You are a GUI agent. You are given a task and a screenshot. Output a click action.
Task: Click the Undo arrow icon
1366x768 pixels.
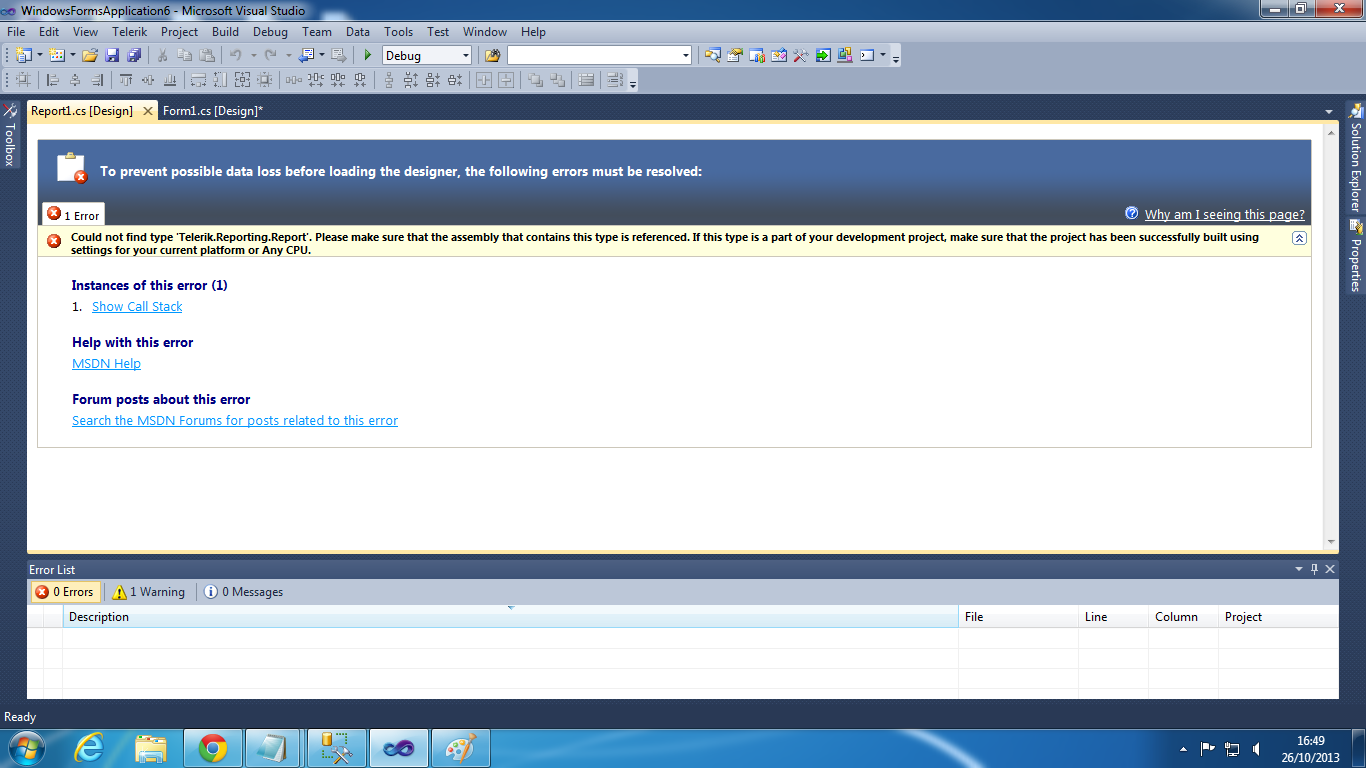(235, 56)
